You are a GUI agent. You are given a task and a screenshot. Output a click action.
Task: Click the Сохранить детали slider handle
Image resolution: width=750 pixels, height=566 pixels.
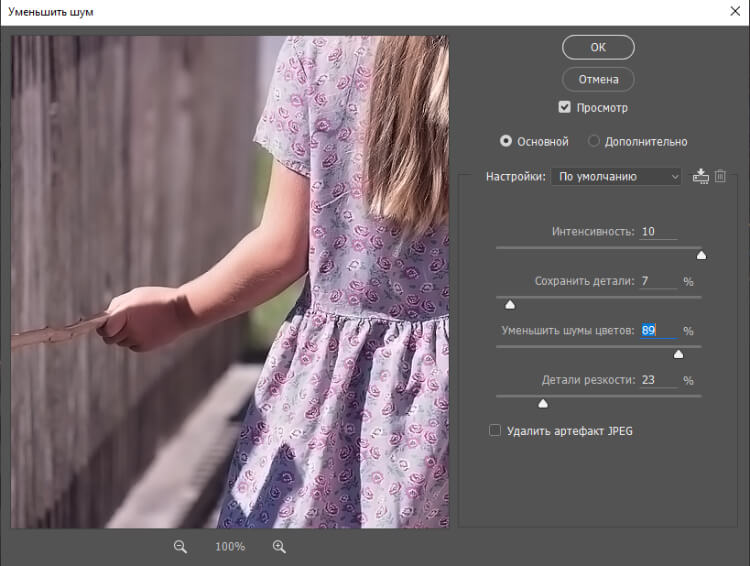pyautogui.click(x=509, y=304)
